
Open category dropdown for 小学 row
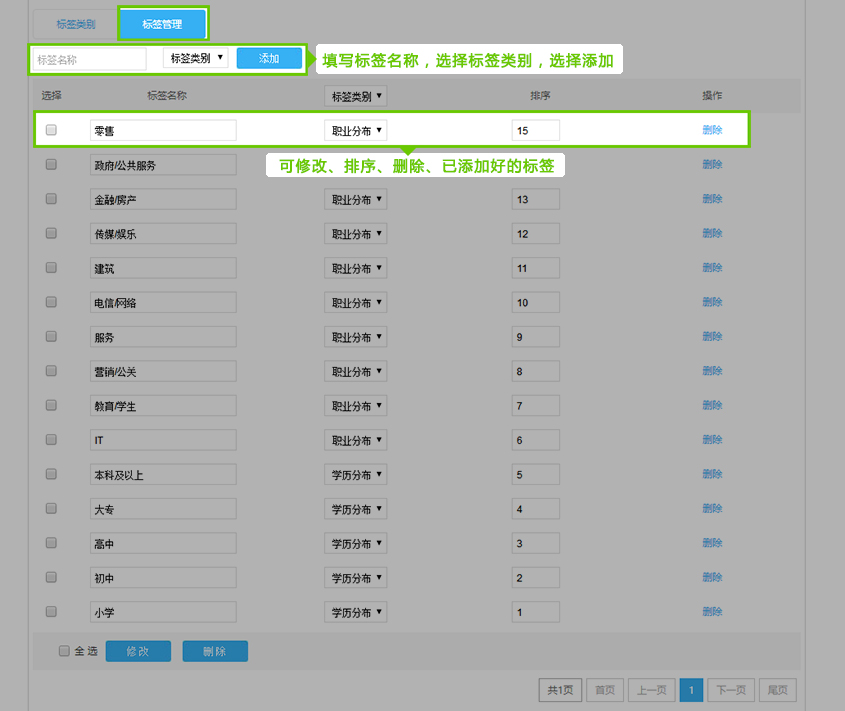click(x=356, y=612)
